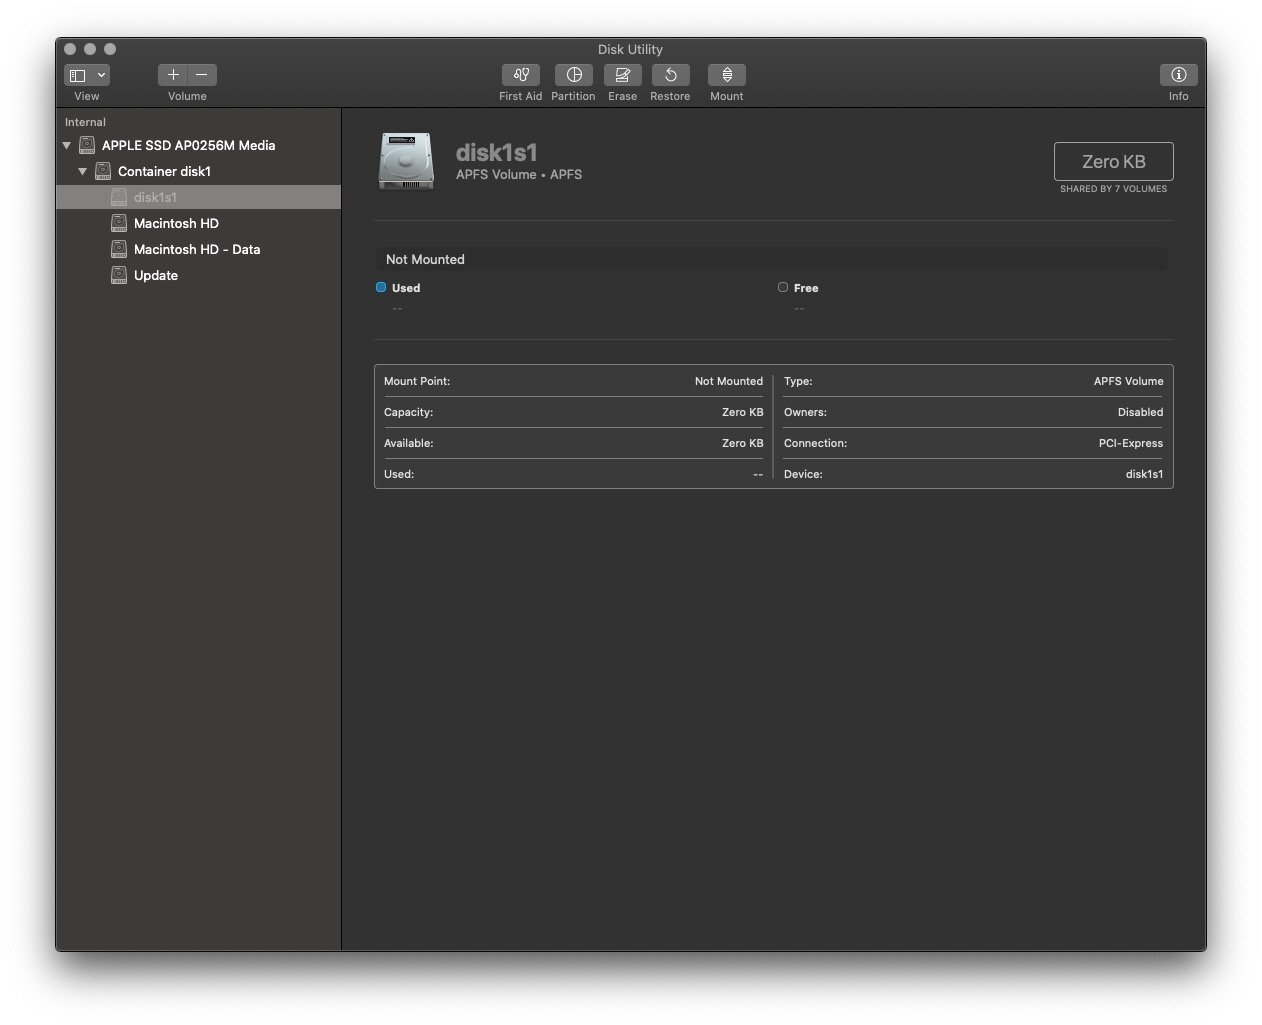
Task: Select the disk1s1 volume row
Action: click(x=198, y=197)
